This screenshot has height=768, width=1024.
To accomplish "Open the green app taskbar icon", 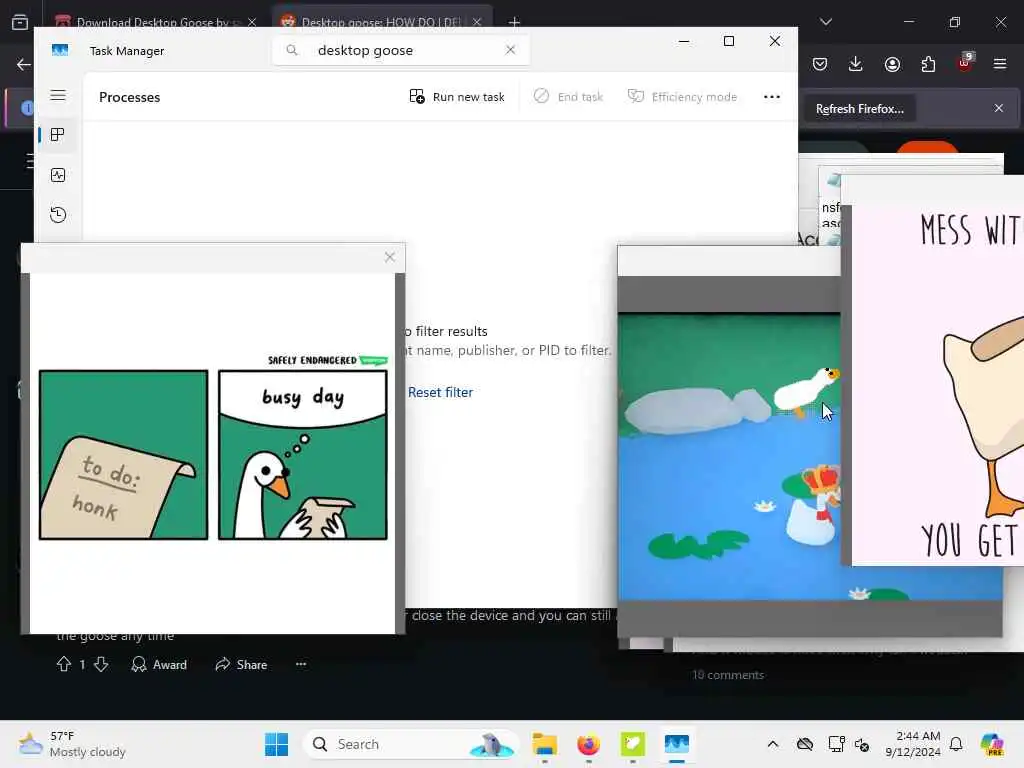I will coord(632,744).
